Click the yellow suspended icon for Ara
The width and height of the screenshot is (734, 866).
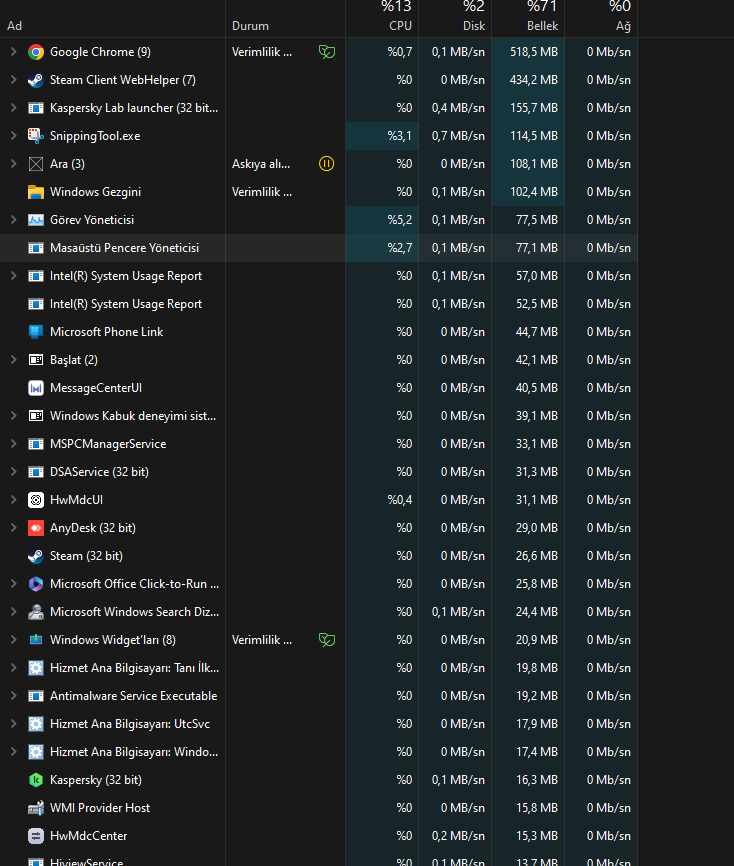[x=326, y=164]
